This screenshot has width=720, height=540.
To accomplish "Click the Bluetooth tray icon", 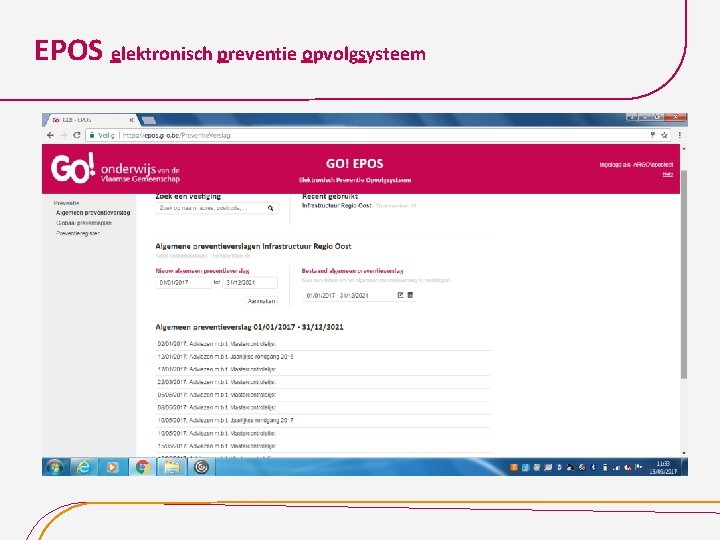I will click(x=594, y=467).
